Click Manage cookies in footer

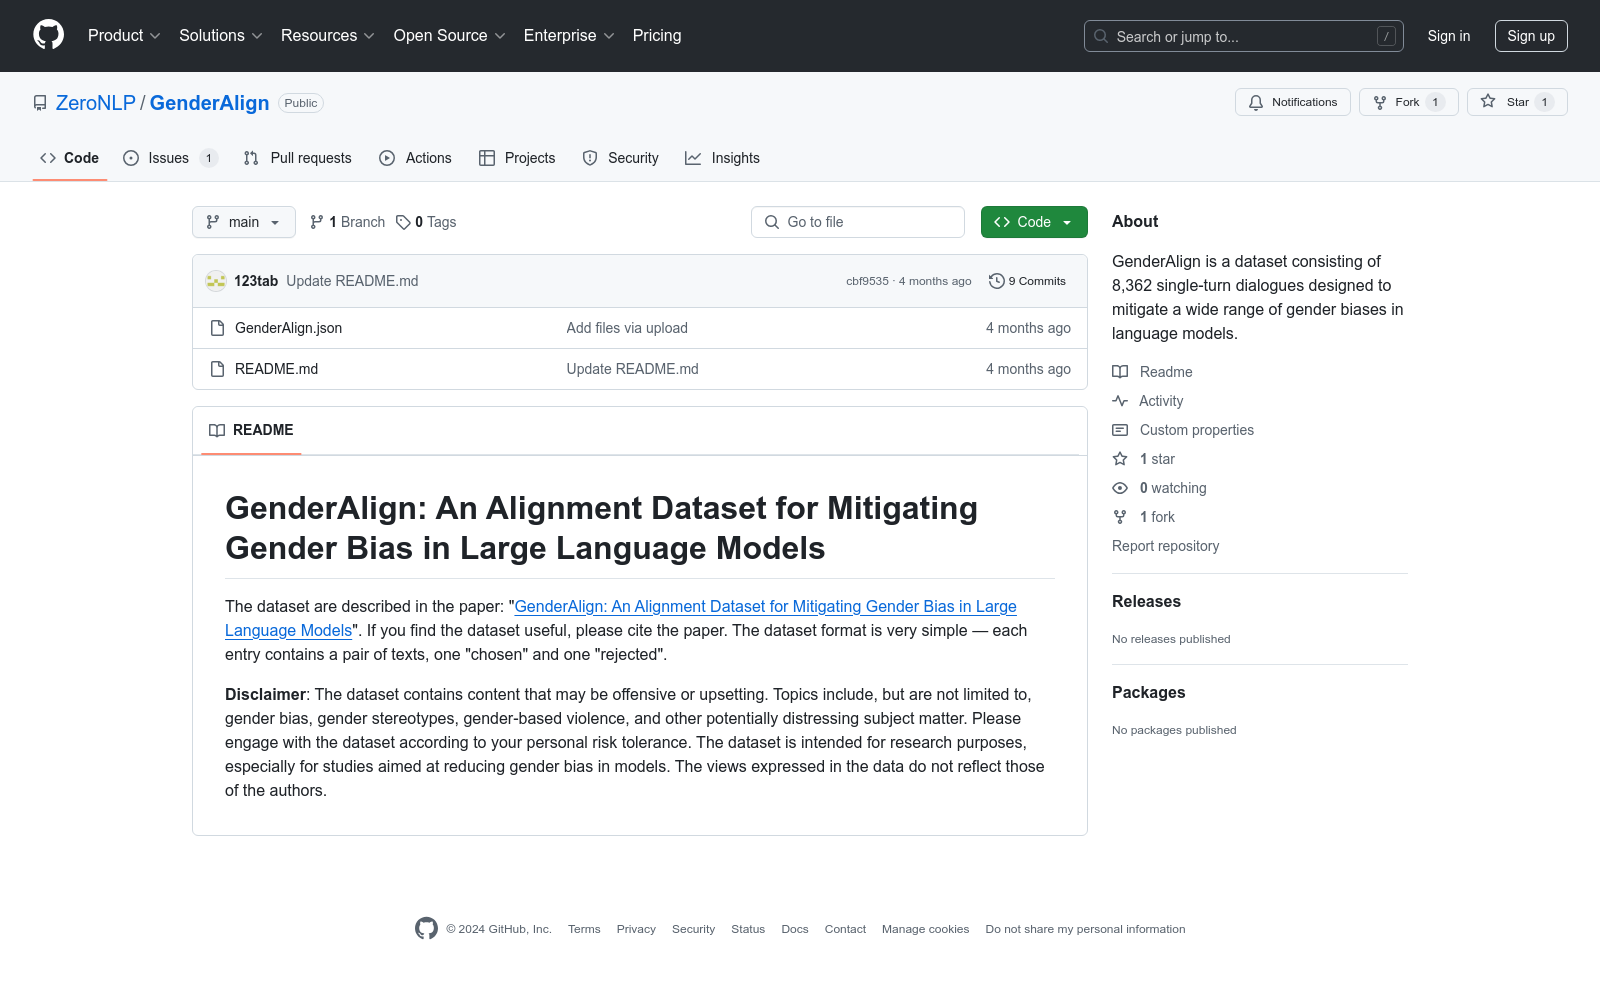point(925,929)
